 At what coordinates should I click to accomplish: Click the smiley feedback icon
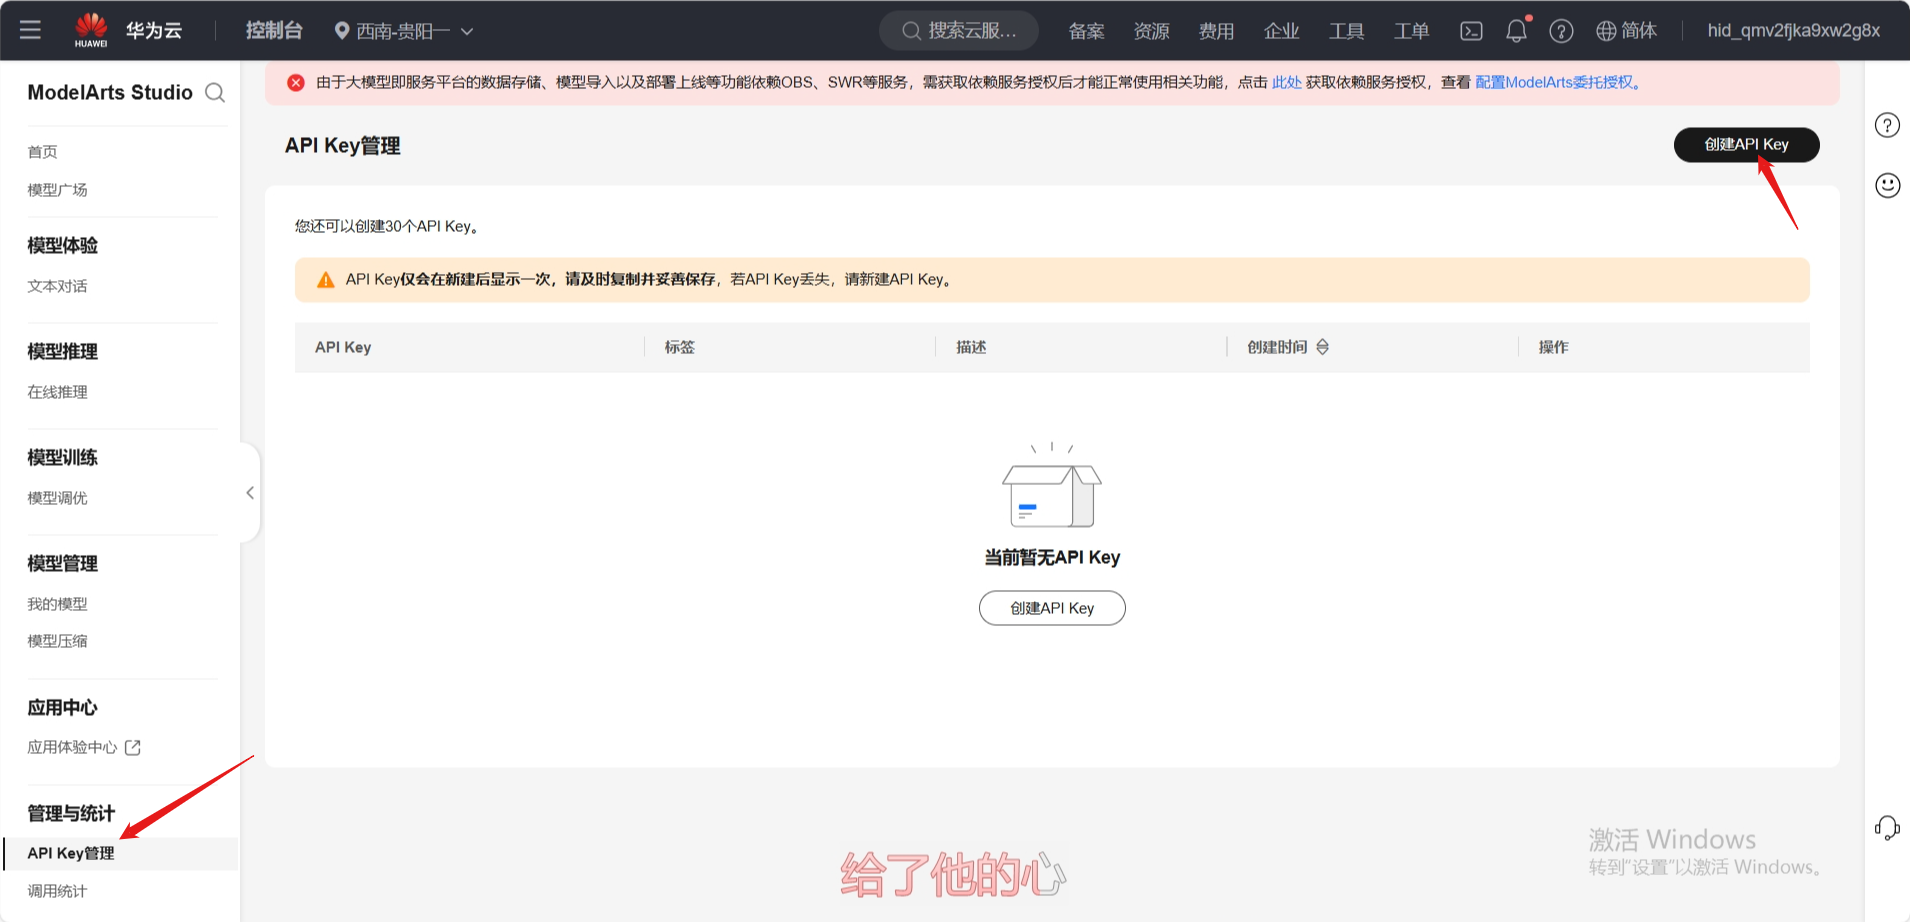pos(1887,186)
